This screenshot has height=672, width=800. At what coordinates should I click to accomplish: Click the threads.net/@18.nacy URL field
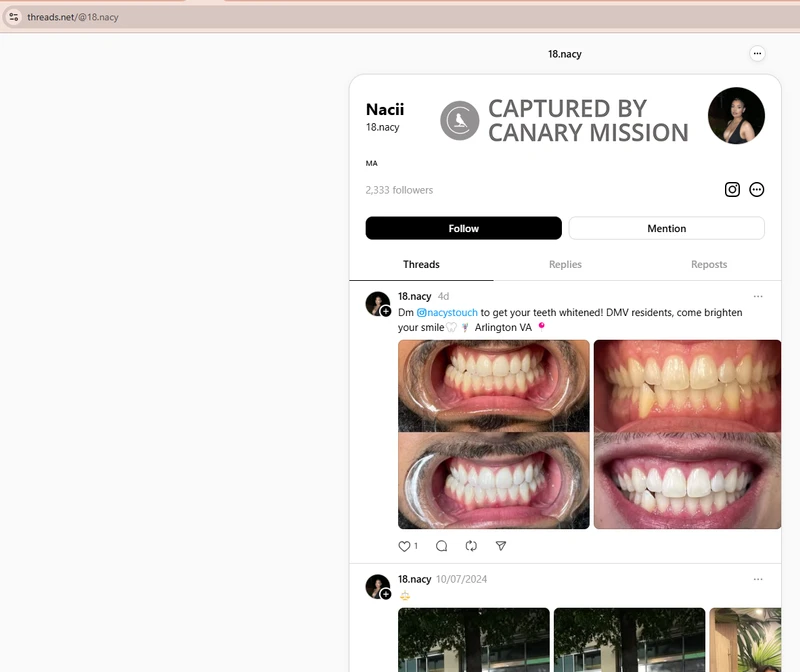coord(72,17)
